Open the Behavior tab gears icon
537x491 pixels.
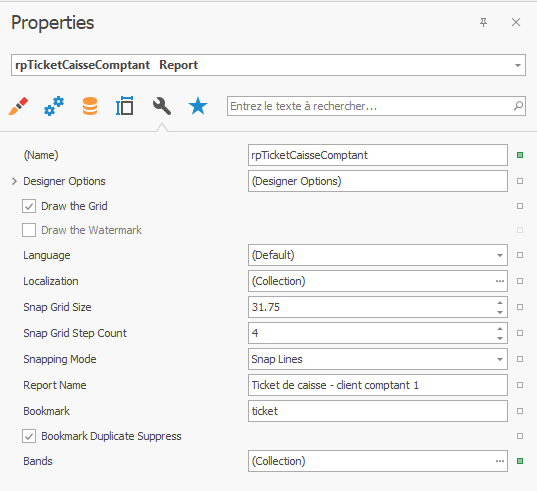(54, 106)
